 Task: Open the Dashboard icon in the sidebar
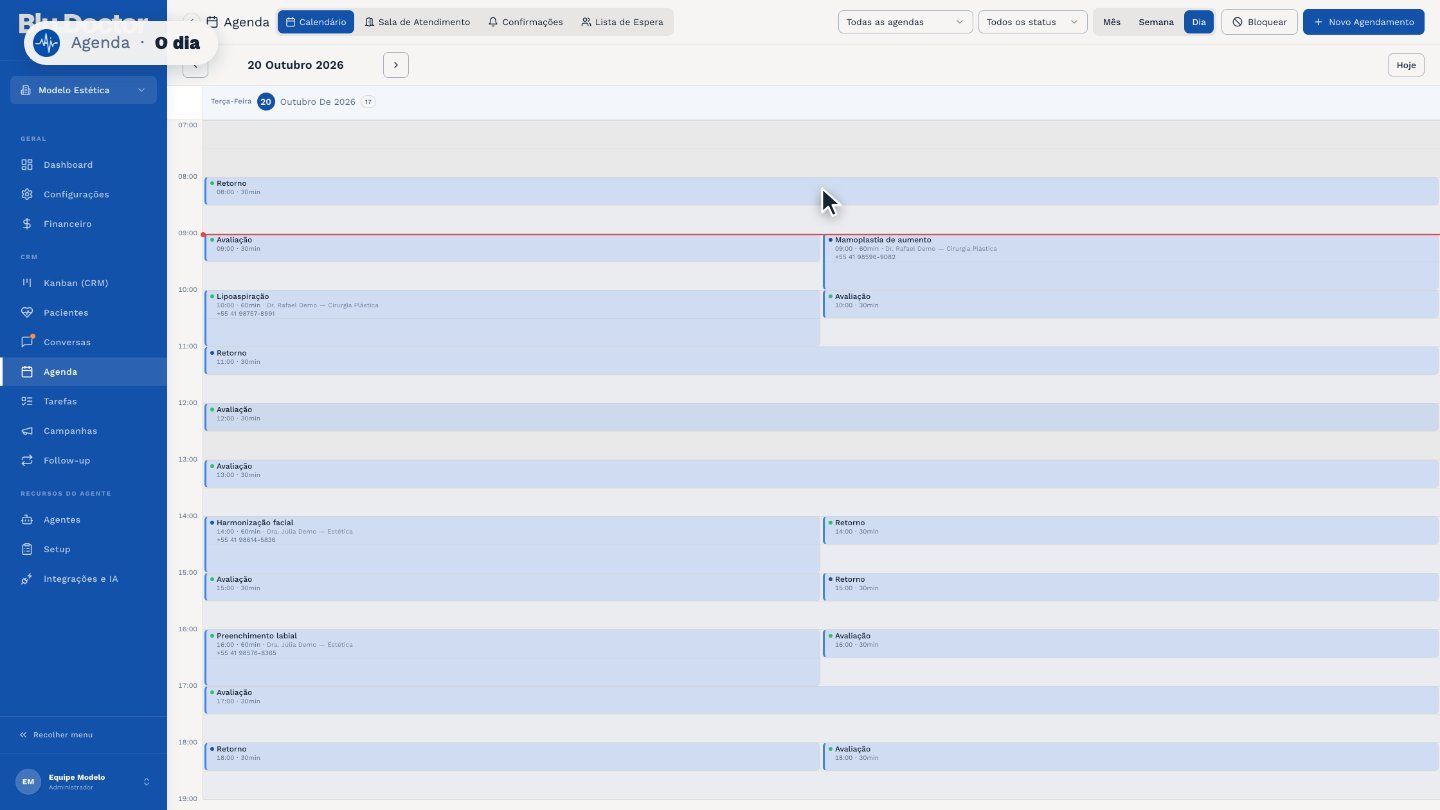tap(27, 165)
